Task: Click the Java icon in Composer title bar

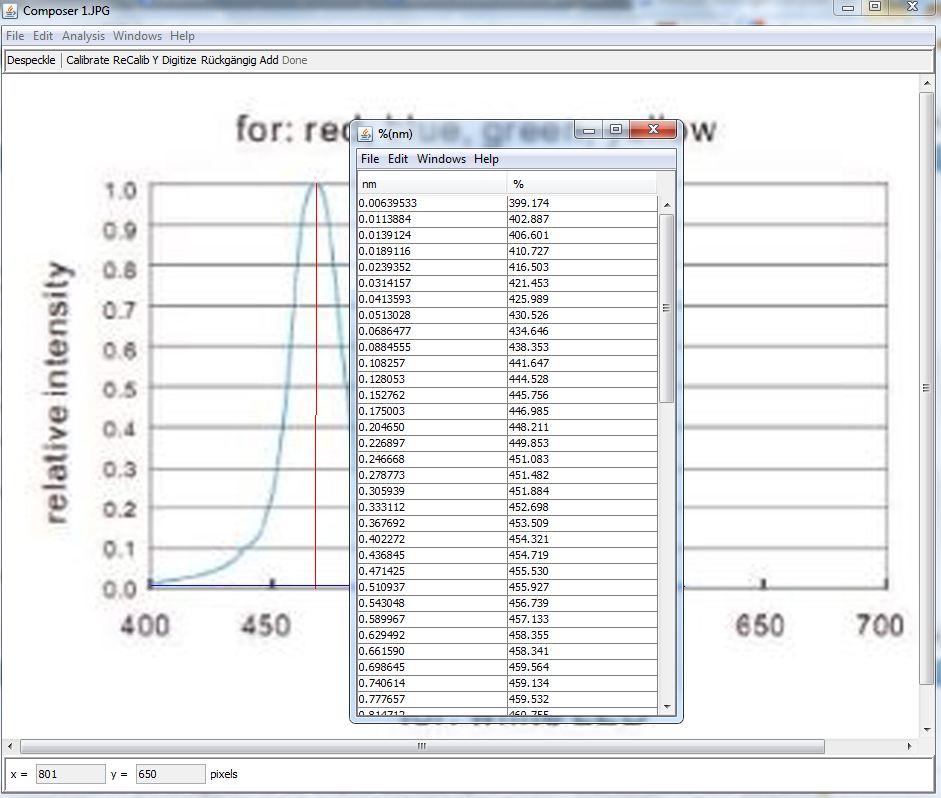Action: tap(11, 11)
